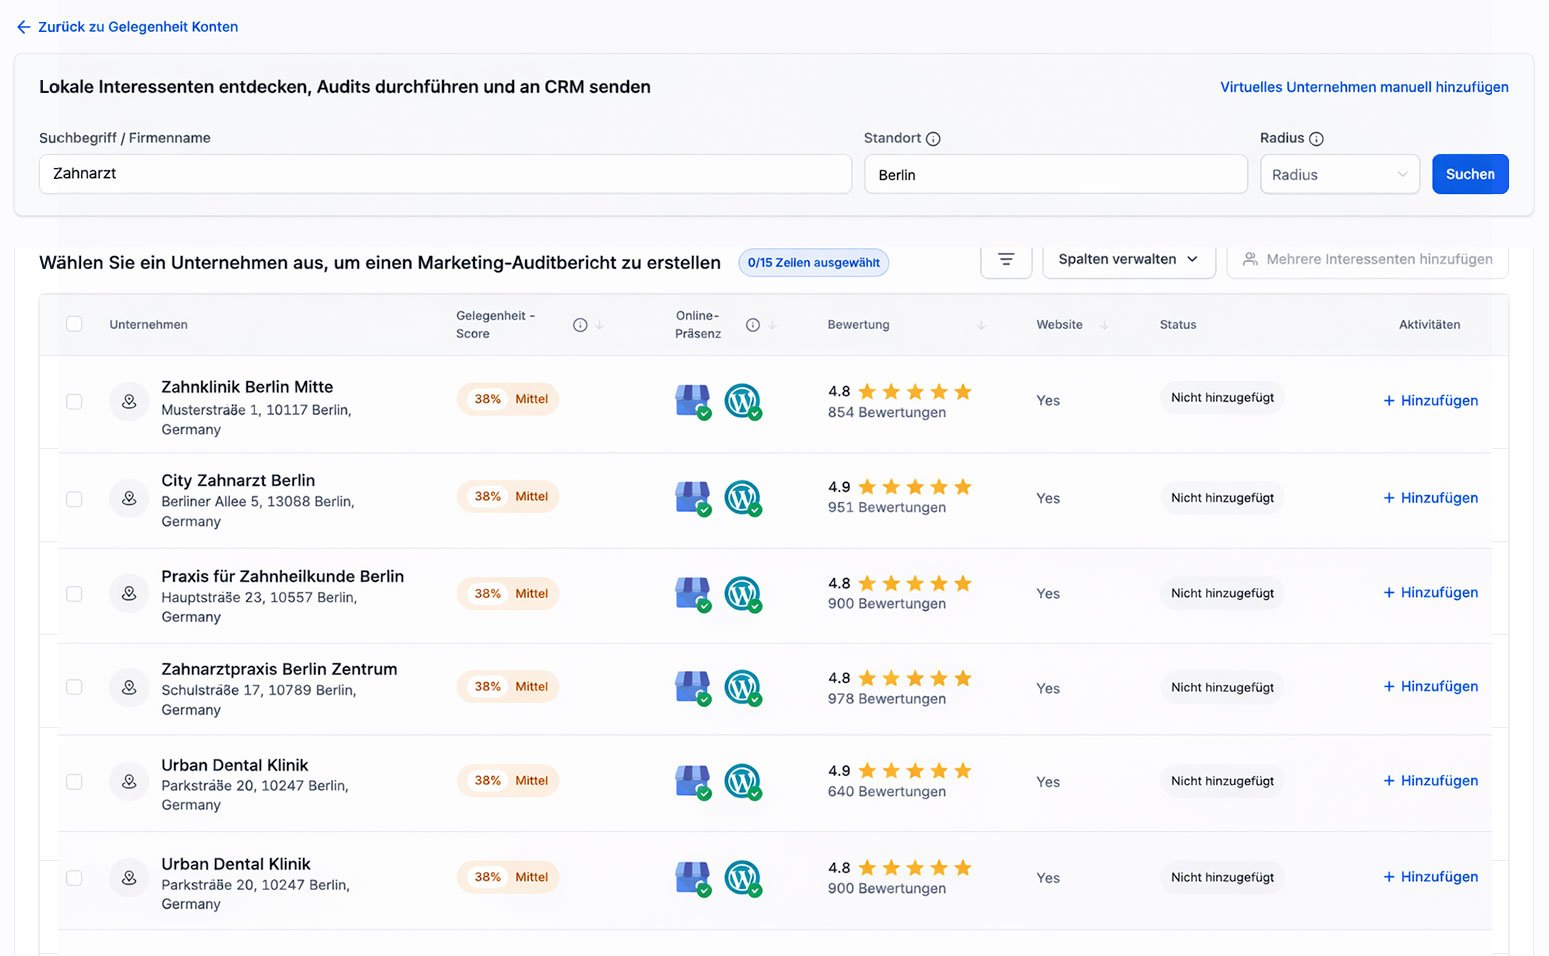Click WordPress icon for City Zahnarzt Berlin
Image resolution: width=1549 pixels, height=956 pixels.
coord(742,497)
